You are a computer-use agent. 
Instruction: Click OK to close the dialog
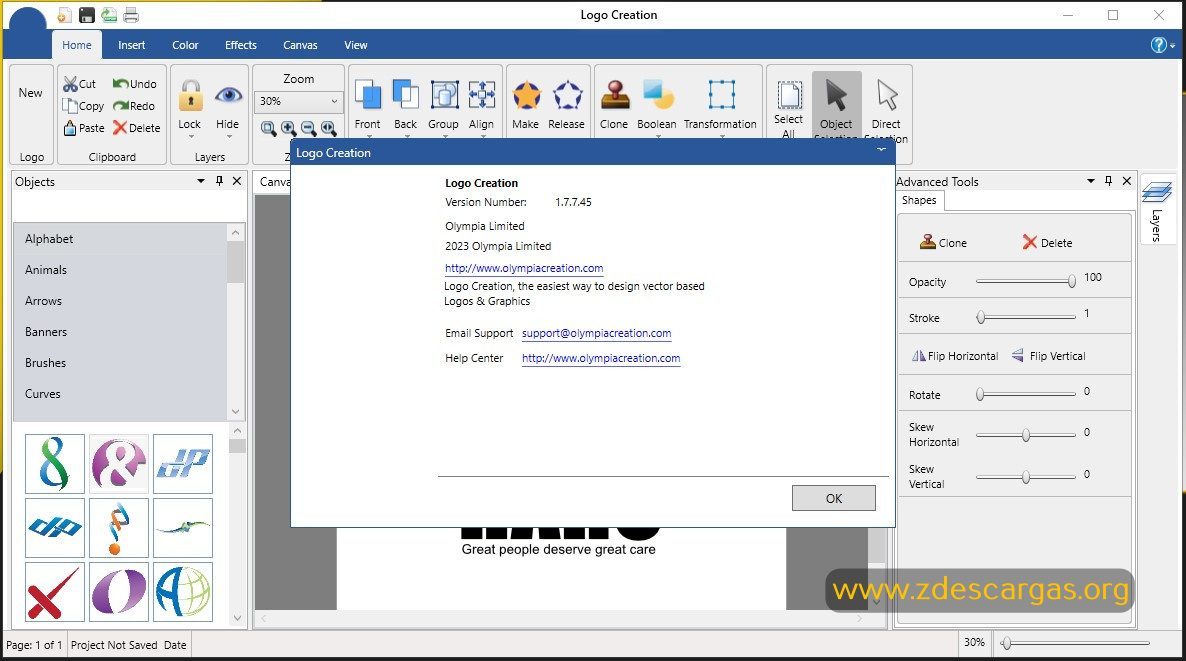[834, 498]
